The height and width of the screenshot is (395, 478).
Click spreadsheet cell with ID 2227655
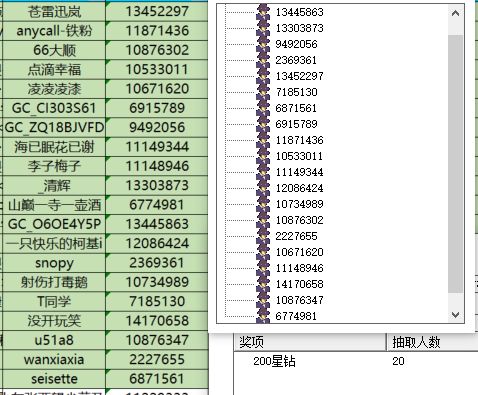tap(157, 360)
